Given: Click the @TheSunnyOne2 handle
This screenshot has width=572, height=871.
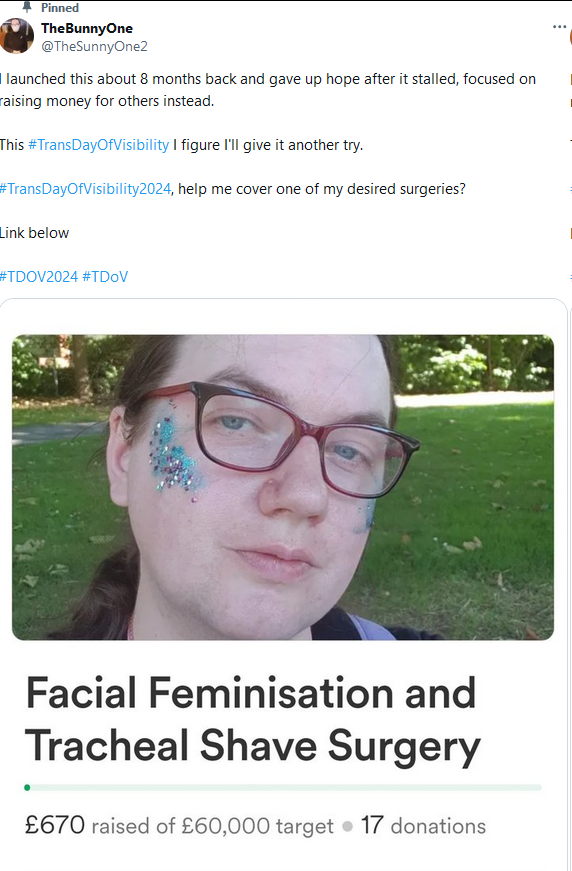Looking at the screenshot, I should click(x=94, y=47).
